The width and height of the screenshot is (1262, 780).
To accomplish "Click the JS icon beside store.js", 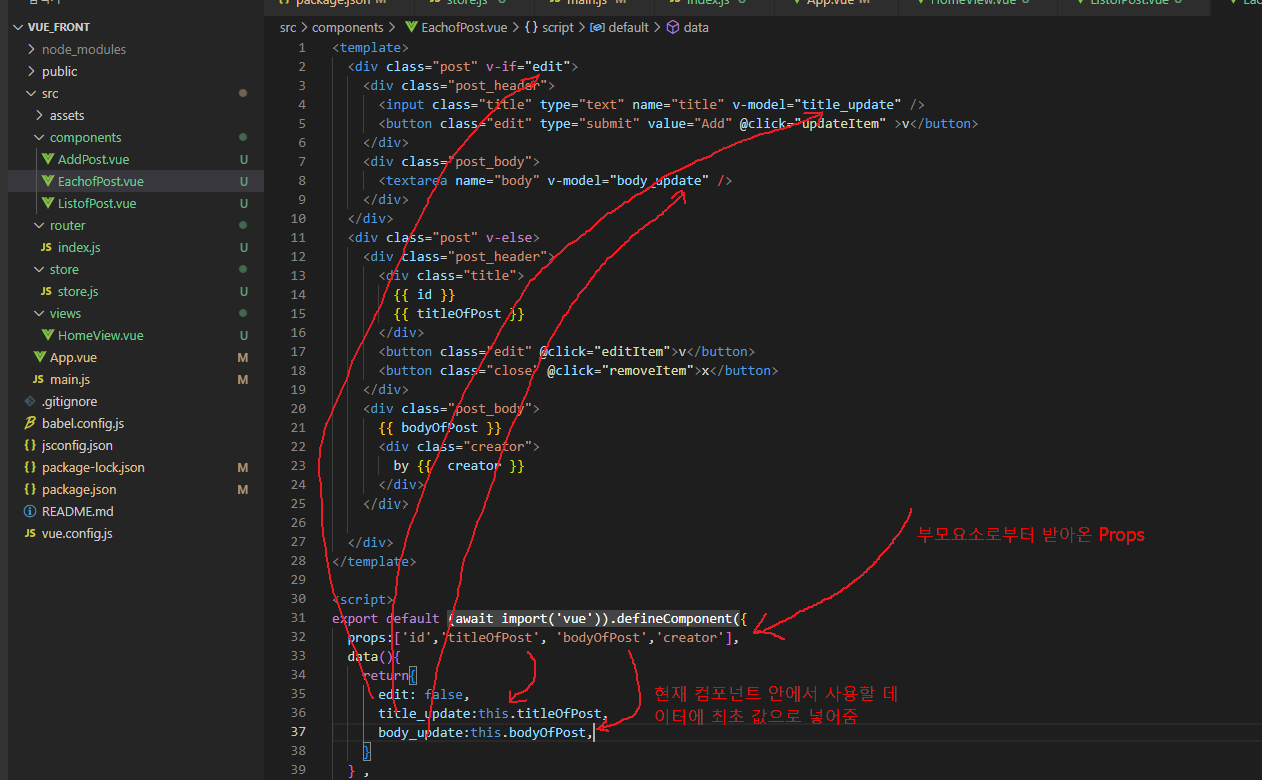I will tap(46, 291).
